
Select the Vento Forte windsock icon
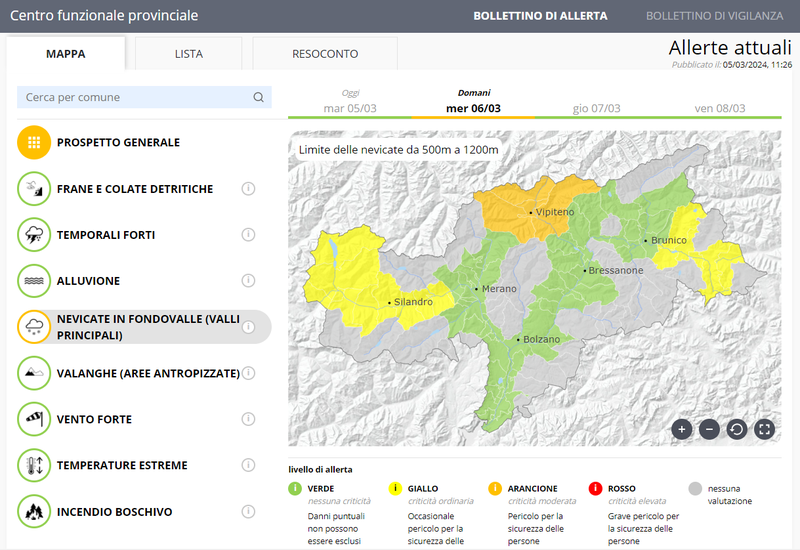tap(34, 419)
